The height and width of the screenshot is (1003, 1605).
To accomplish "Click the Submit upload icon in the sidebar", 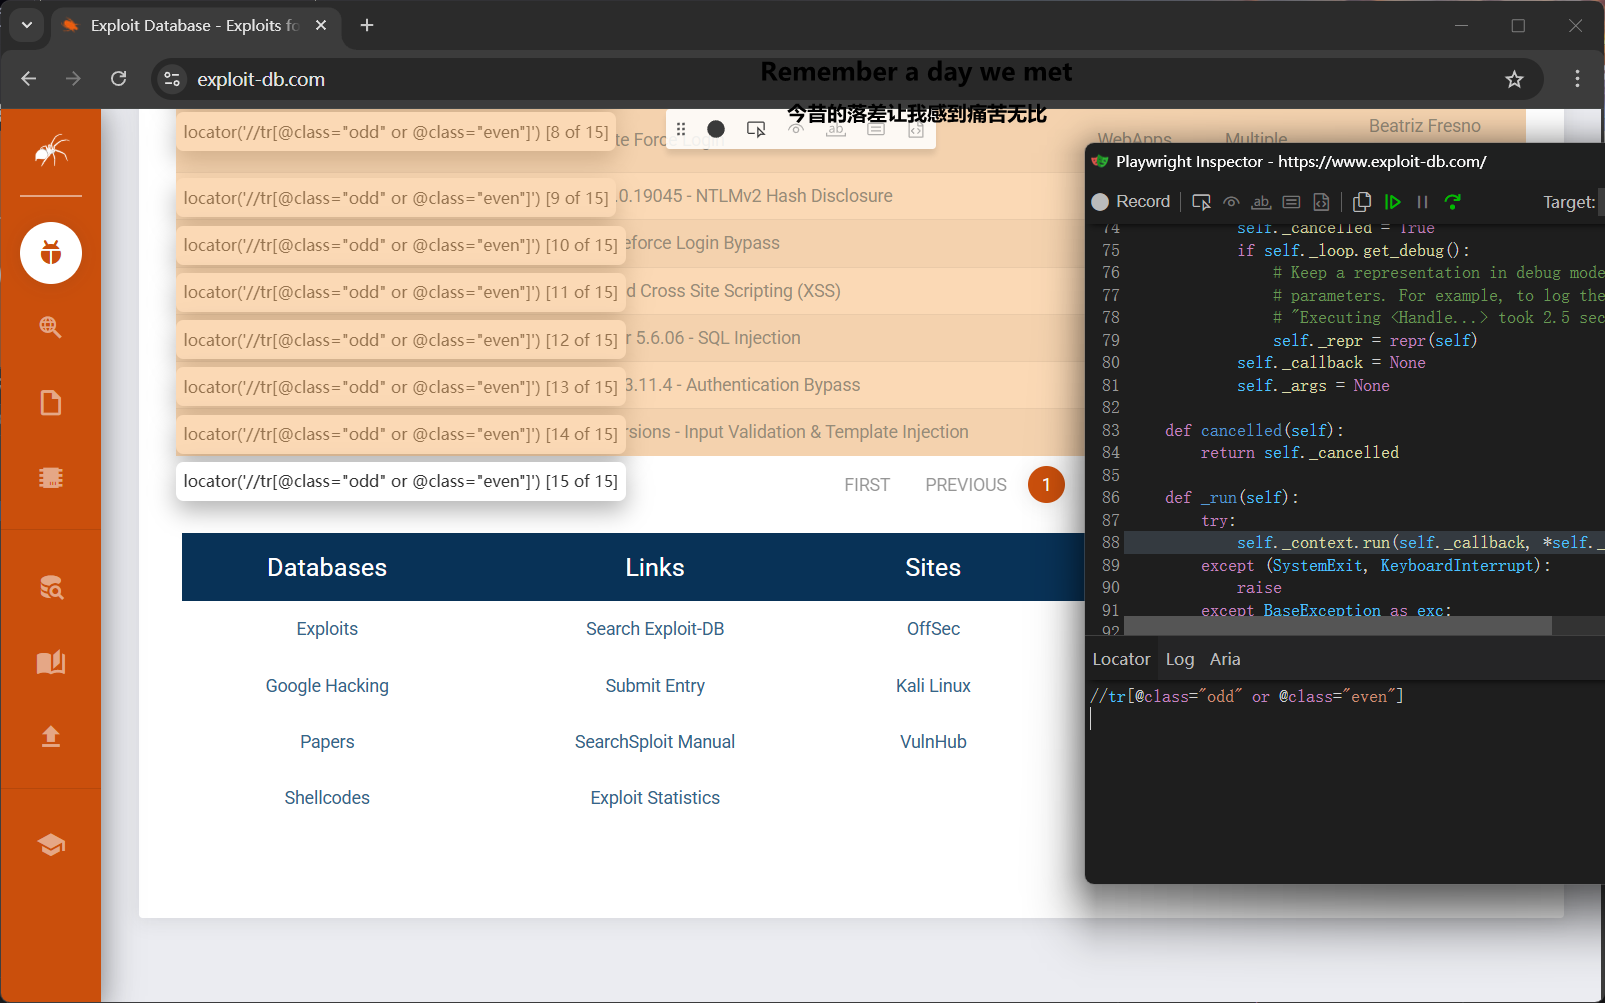I will click(x=51, y=737).
